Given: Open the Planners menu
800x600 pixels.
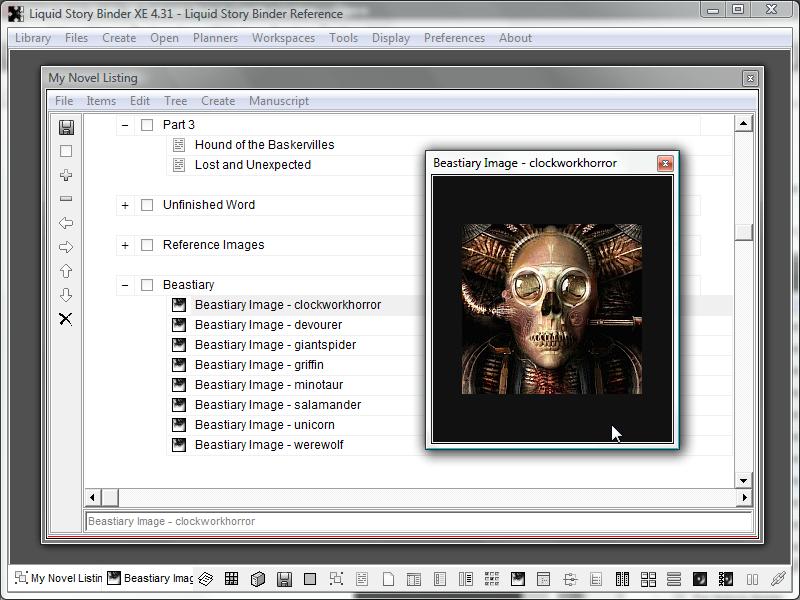Looking at the screenshot, I should pyautogui.click(x=215, y=38).
